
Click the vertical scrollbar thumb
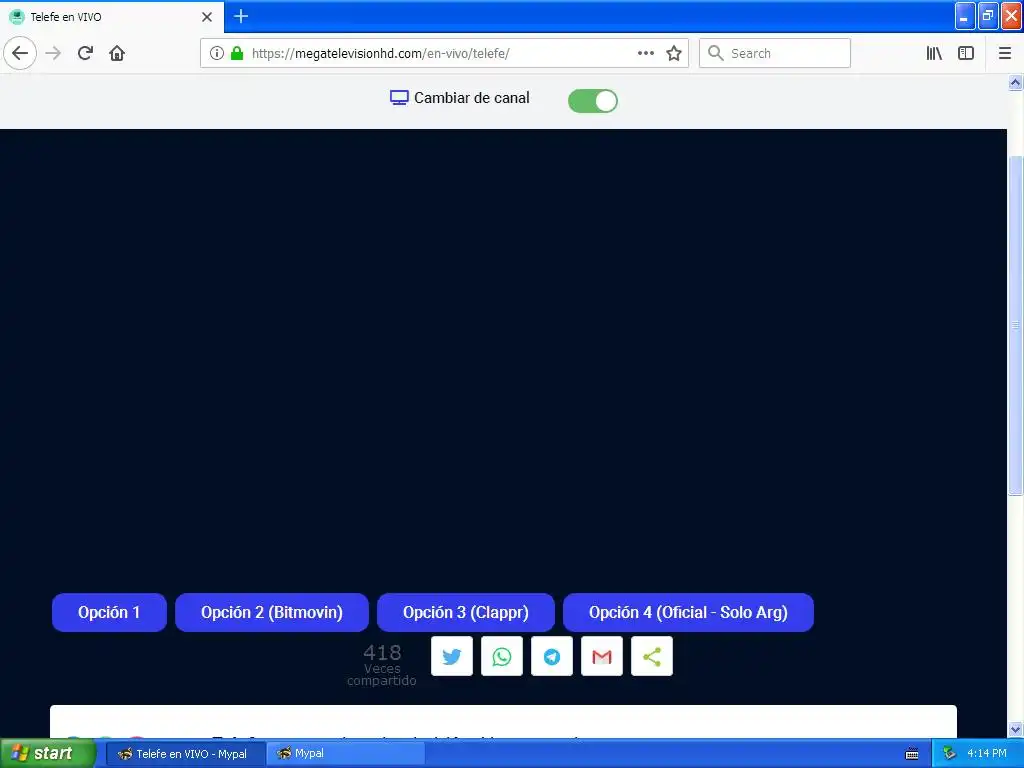coord(1015,325)
